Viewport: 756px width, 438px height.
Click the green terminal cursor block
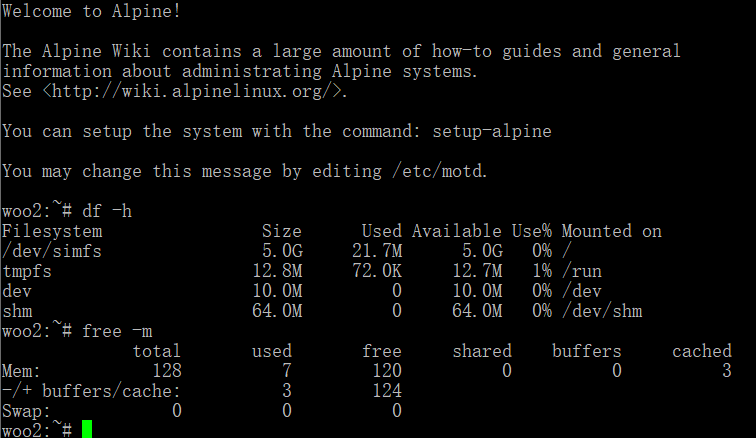pyautogui.click(x=87, y=429)
